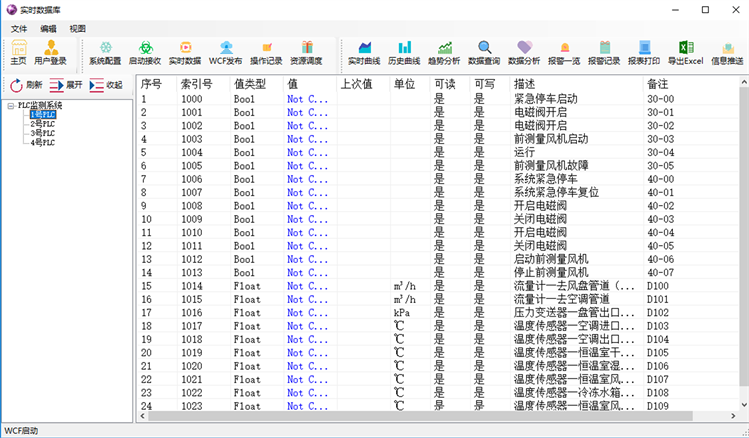The image size is (749, 438).
Task: Open 系统配置 system configuration
Action: [104, 53]
